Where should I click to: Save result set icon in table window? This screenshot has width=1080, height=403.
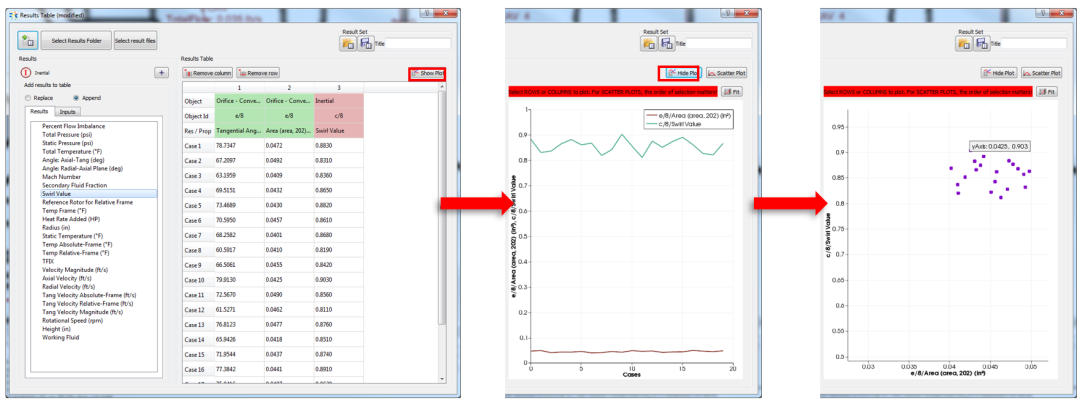(365, 43)
